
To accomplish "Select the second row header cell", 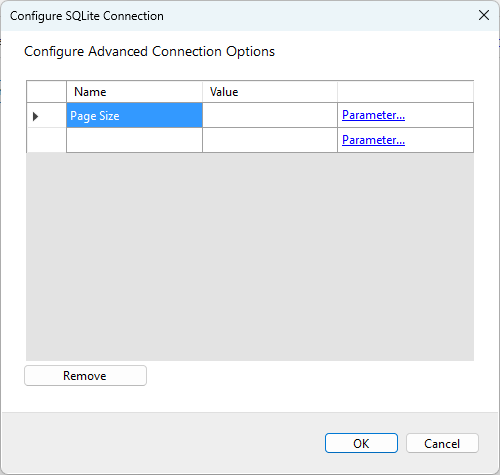I will [46, 140].
